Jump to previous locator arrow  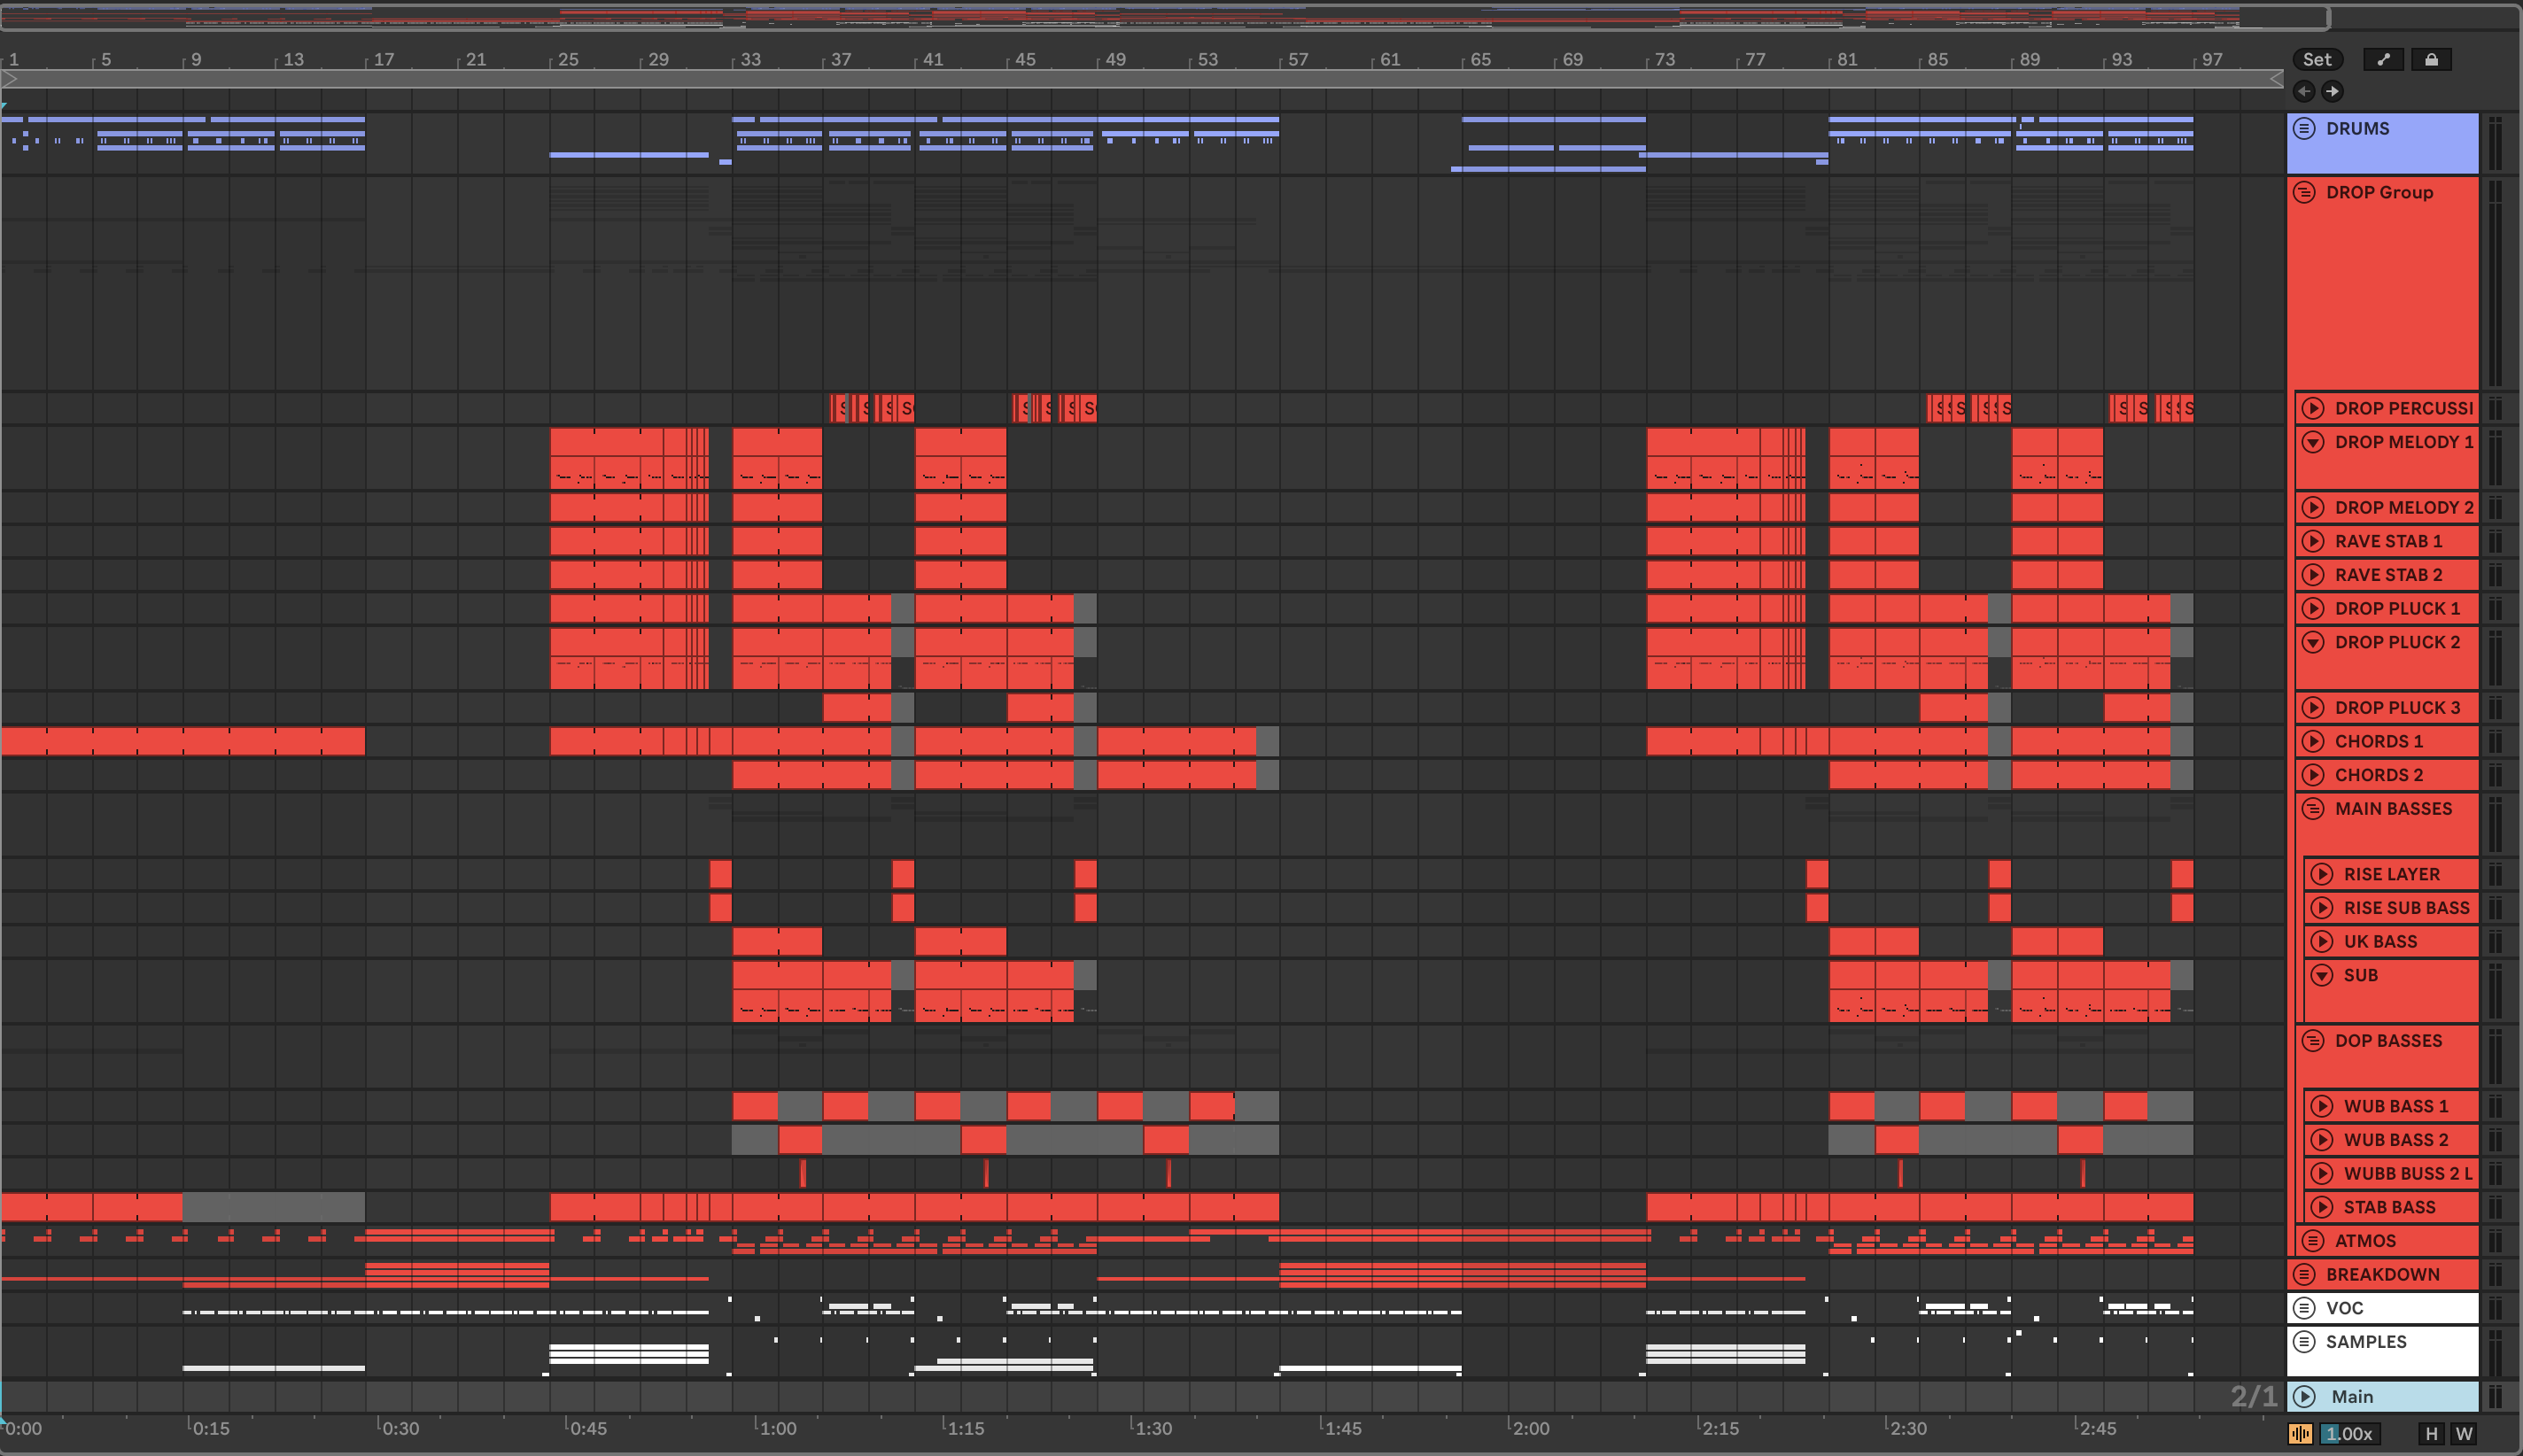coord(2304,91)
